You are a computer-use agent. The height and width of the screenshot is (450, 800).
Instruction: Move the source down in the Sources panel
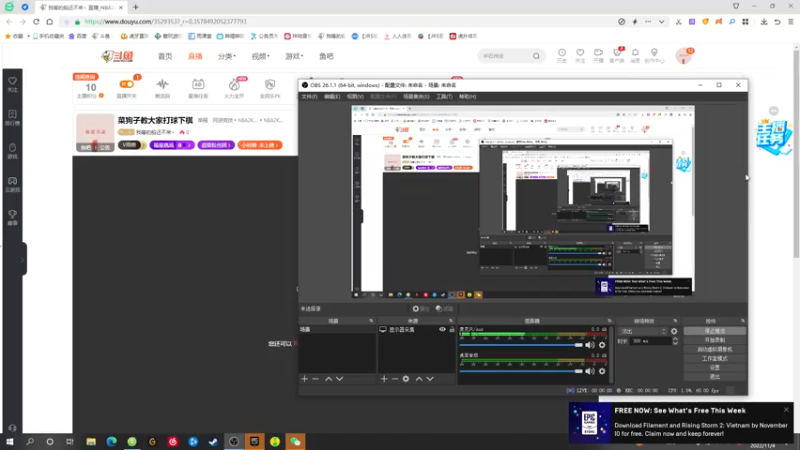click(x=430, y=379)
